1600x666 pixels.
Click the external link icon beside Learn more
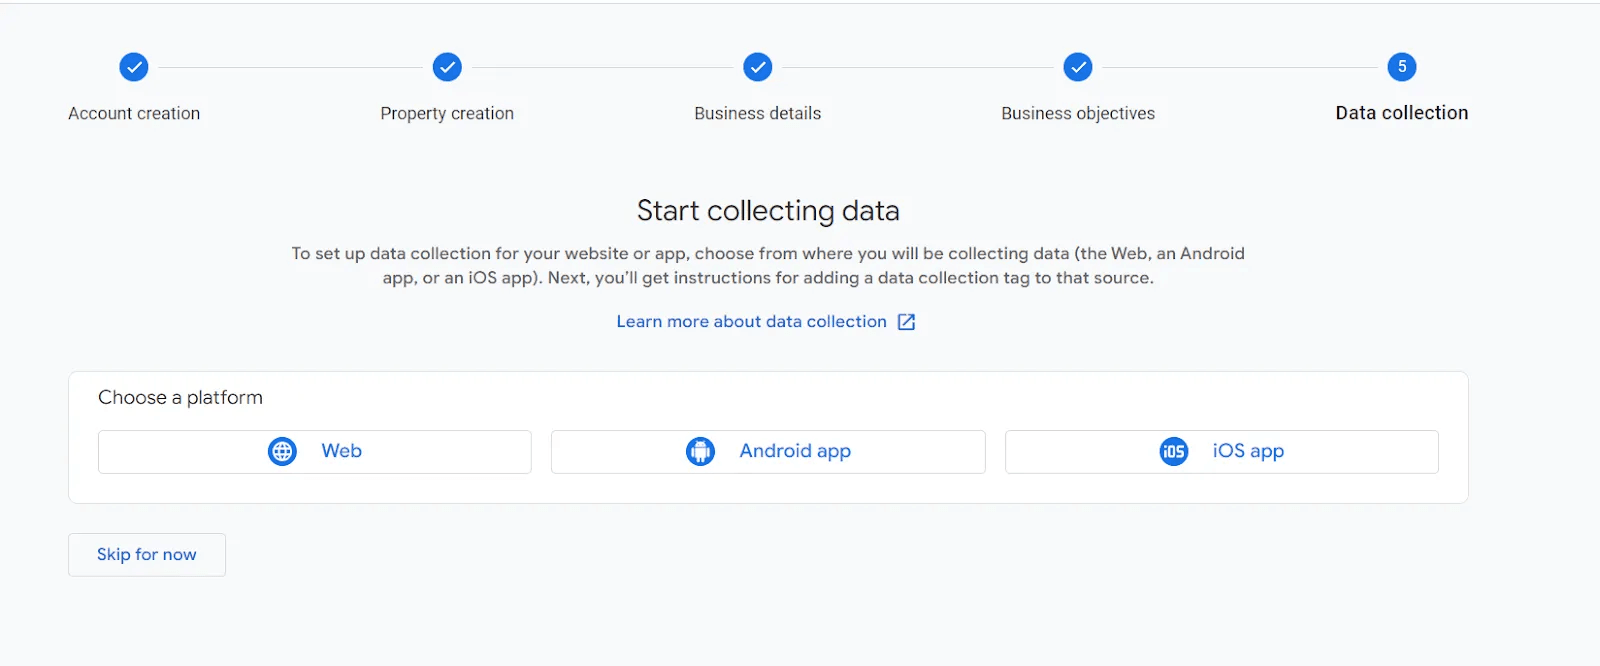[906, 322]
